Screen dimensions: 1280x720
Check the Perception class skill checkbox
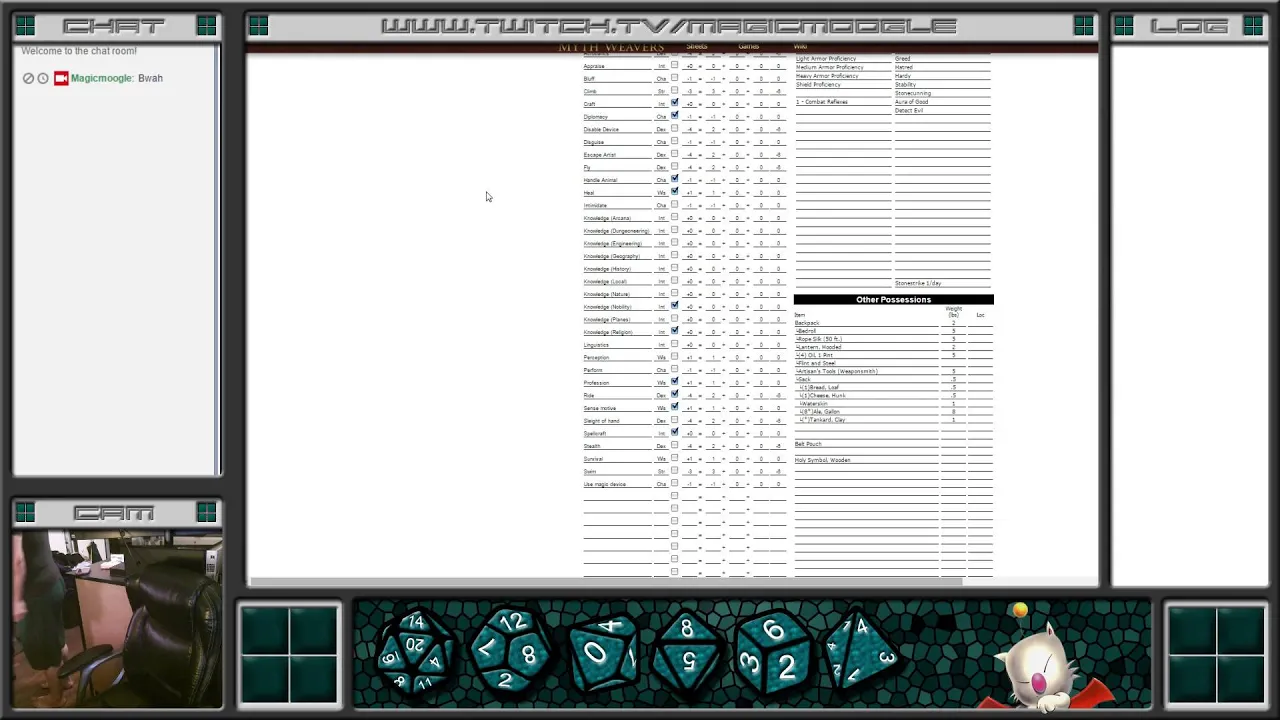click(x=674, y=356)
